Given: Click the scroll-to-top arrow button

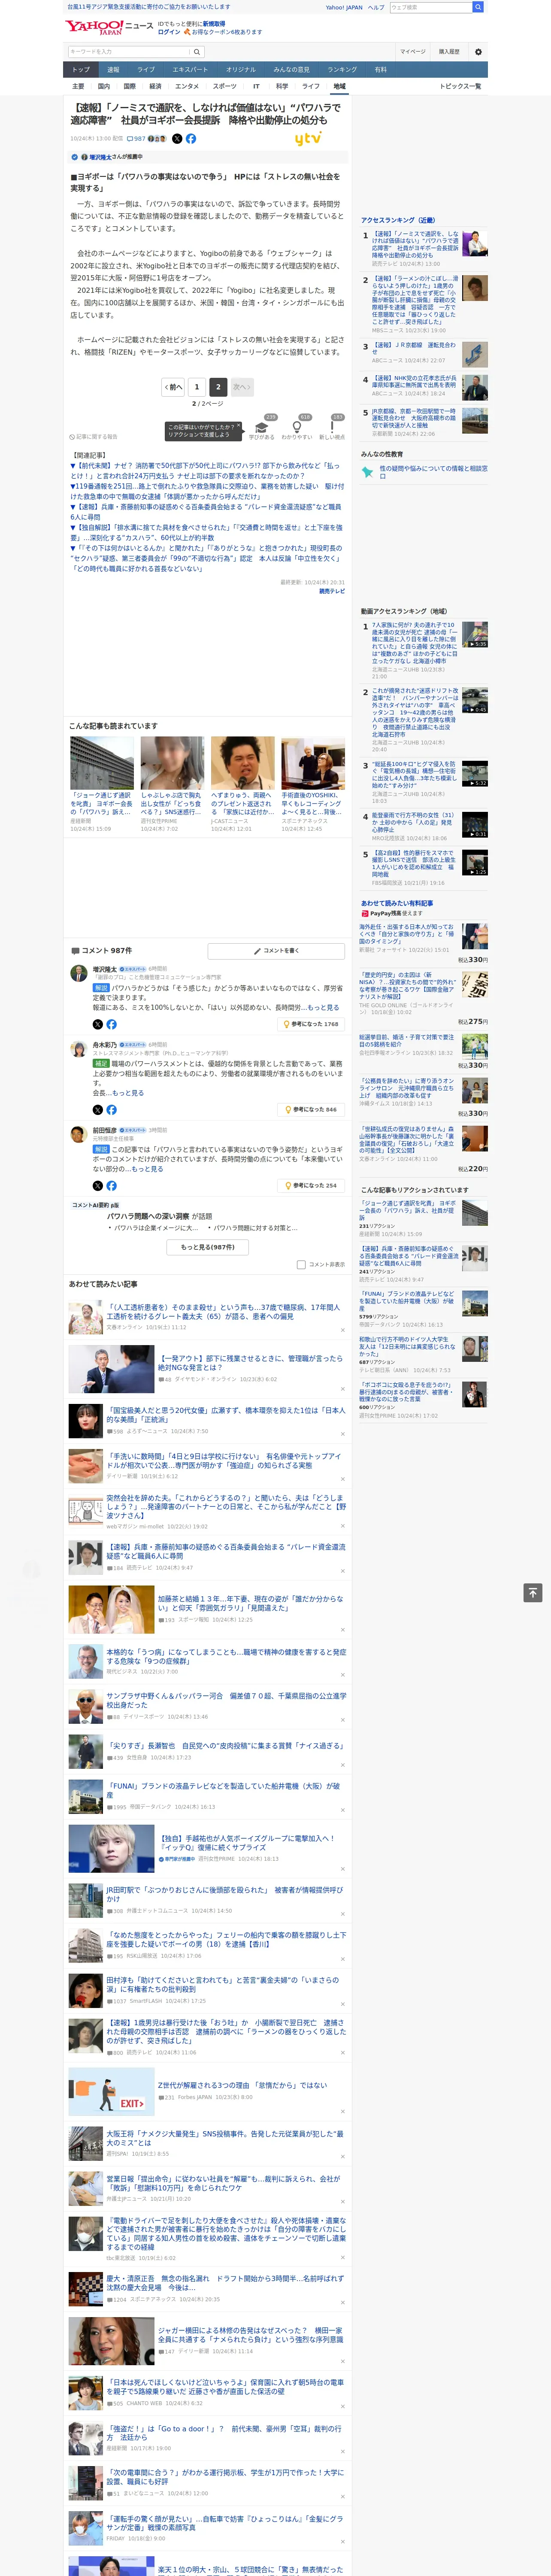Looking at the screenshot, I should point(532,1593).
